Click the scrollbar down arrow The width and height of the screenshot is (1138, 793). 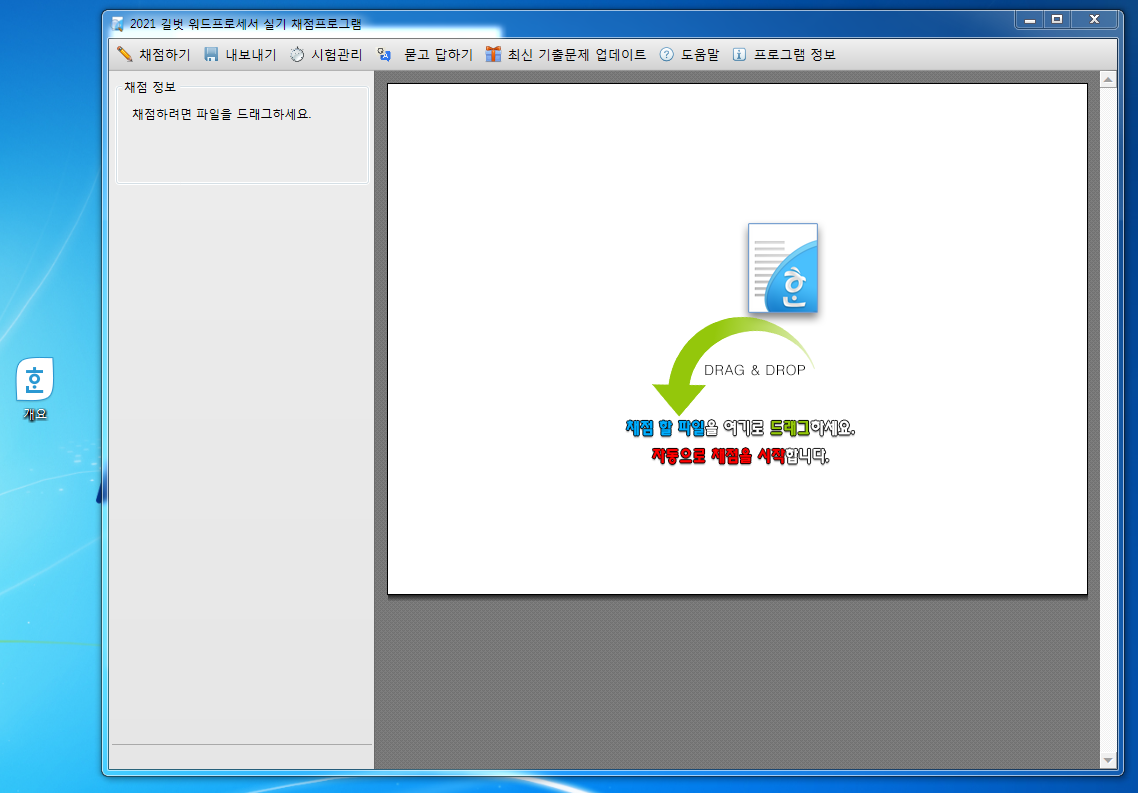(1107, 761)
